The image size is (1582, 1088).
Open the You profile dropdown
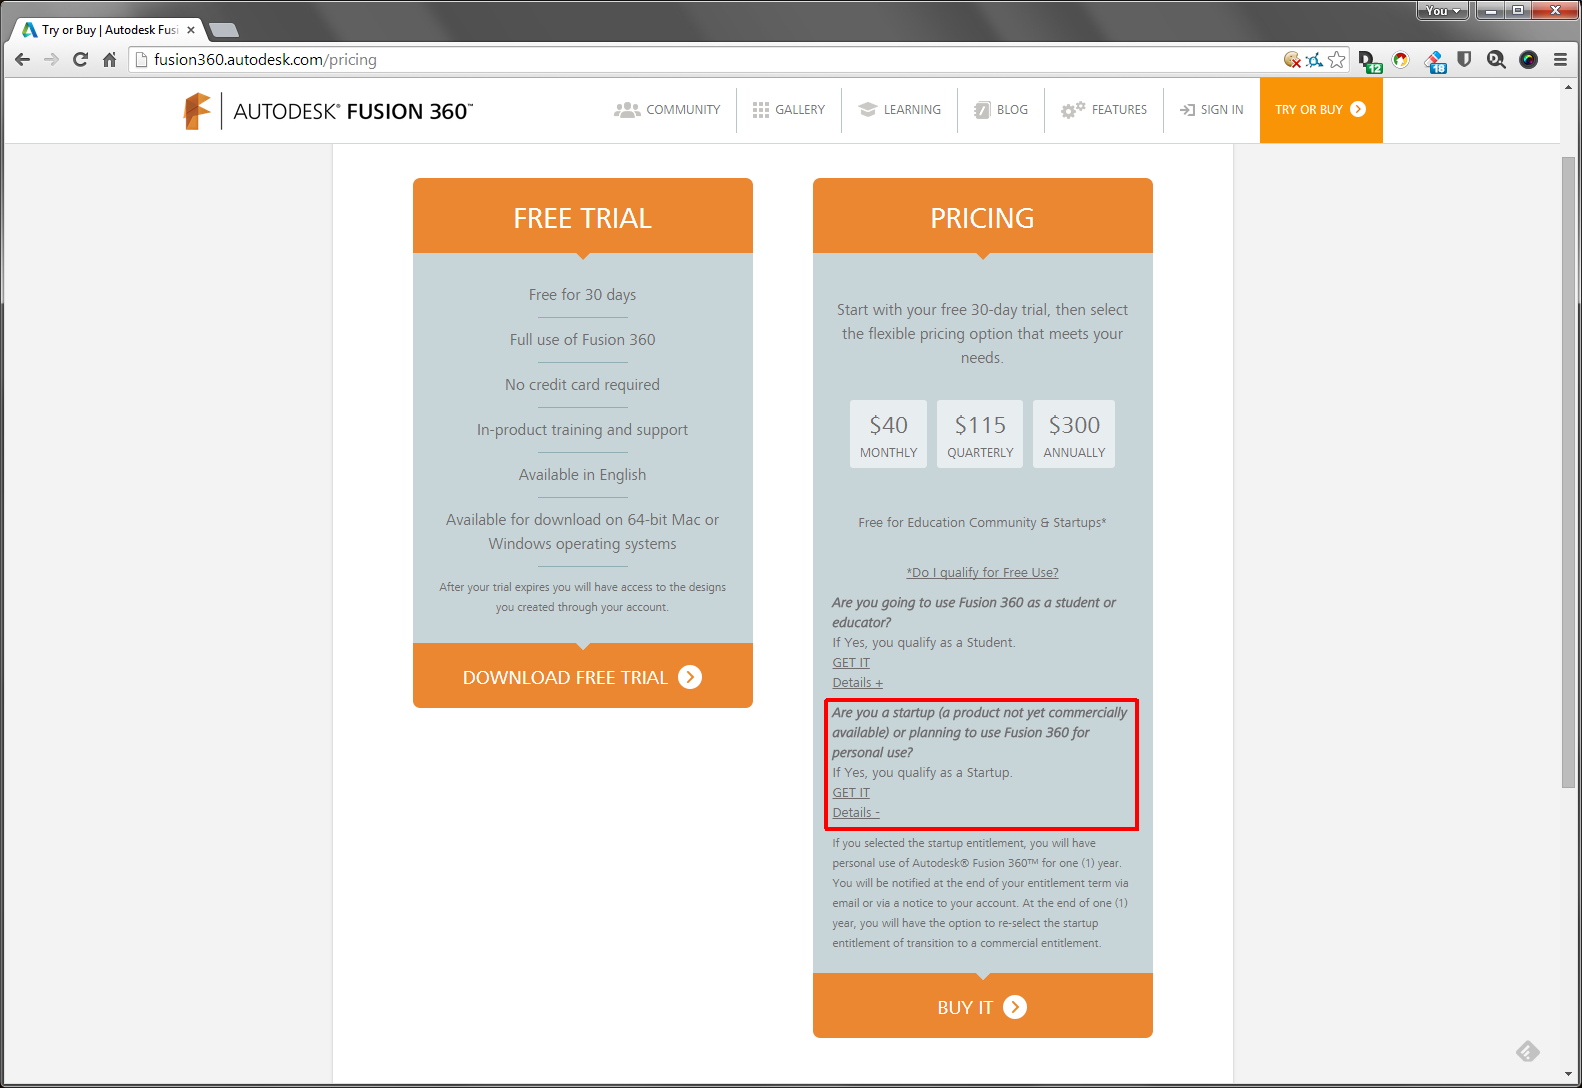click(1442, 11)
